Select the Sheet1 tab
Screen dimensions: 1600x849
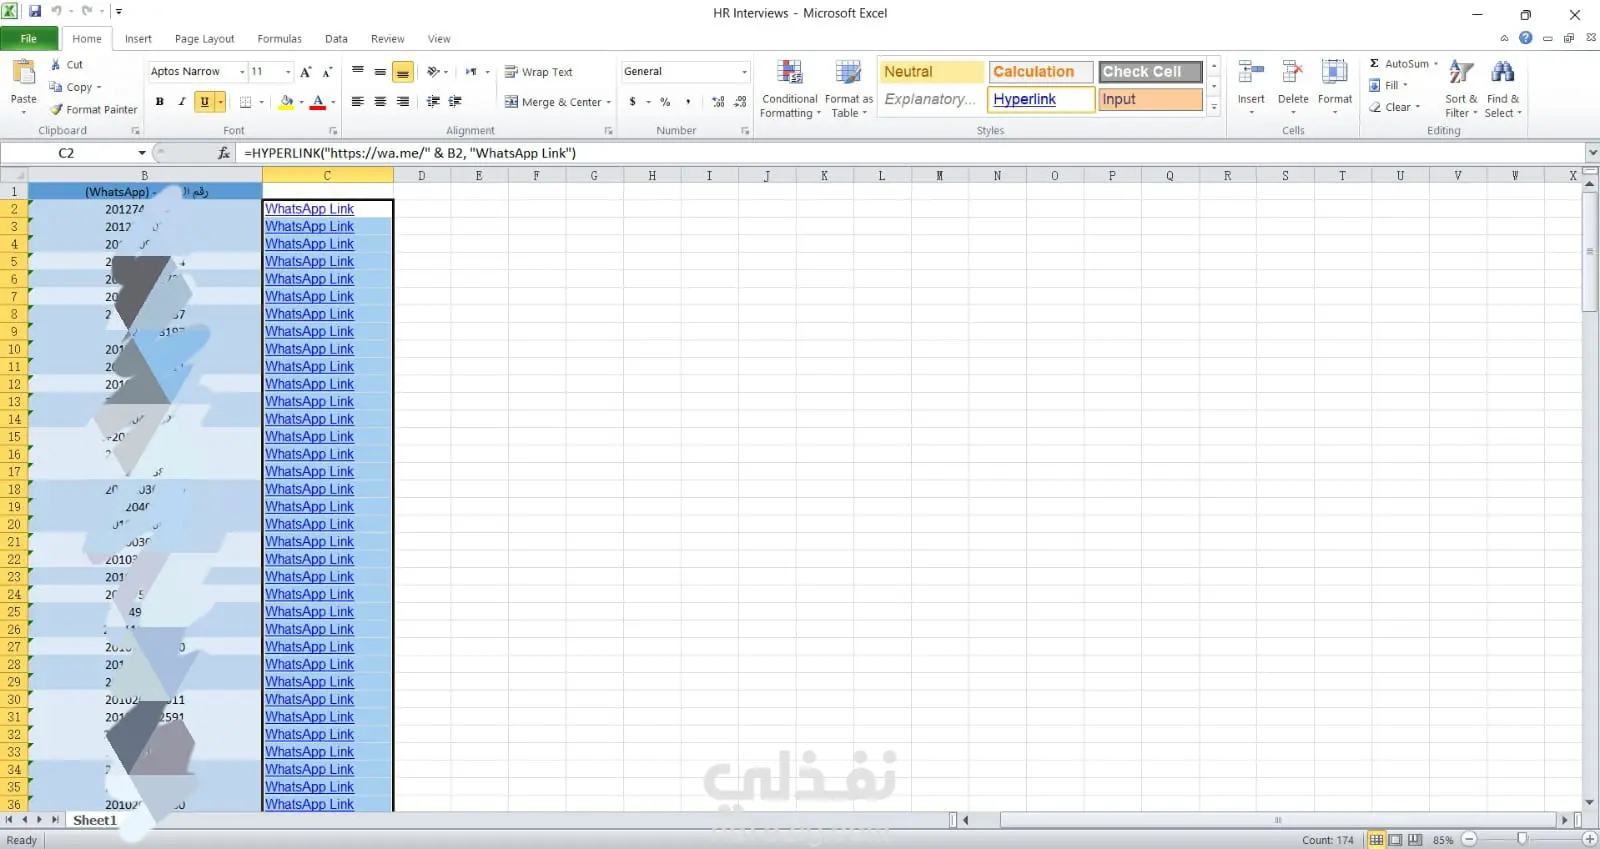[x=95, y=821]
